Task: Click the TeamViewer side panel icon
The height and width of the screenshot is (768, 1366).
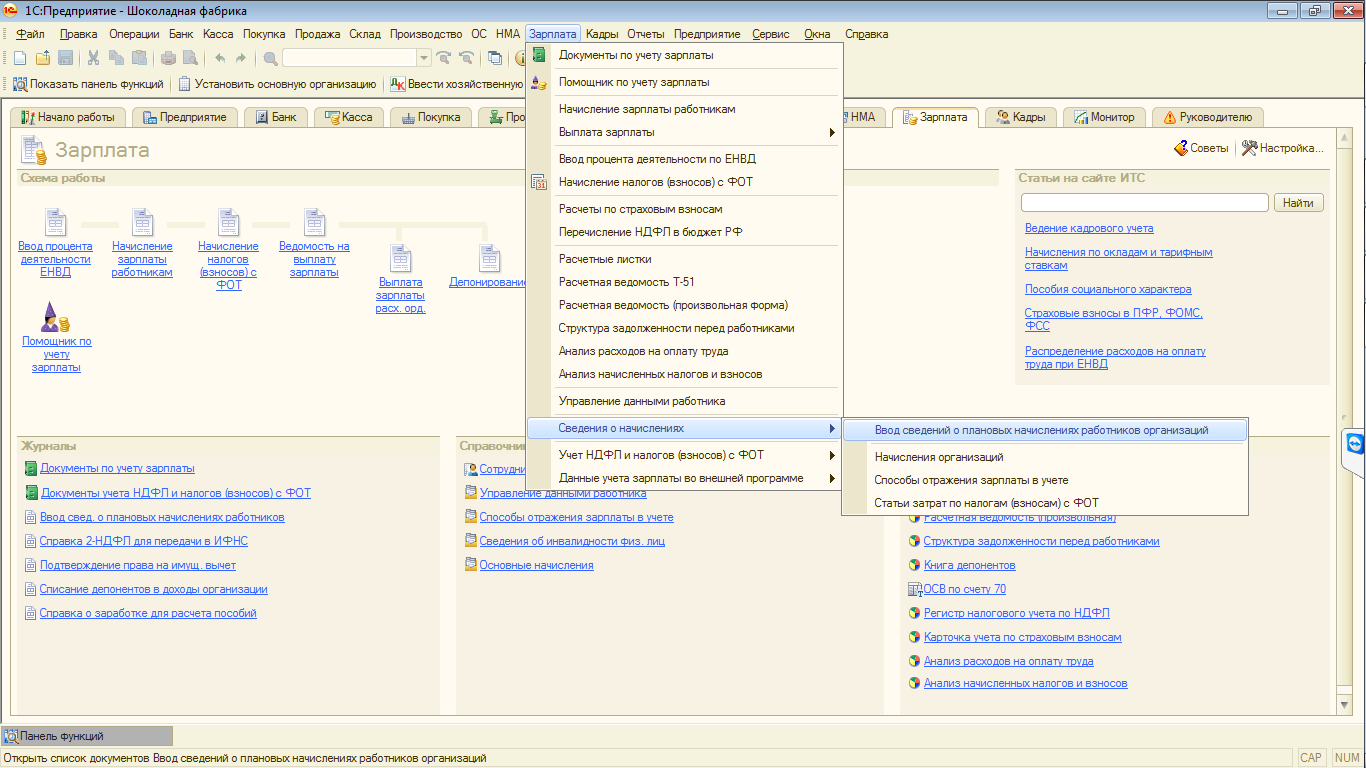Action: (1355, 444)
